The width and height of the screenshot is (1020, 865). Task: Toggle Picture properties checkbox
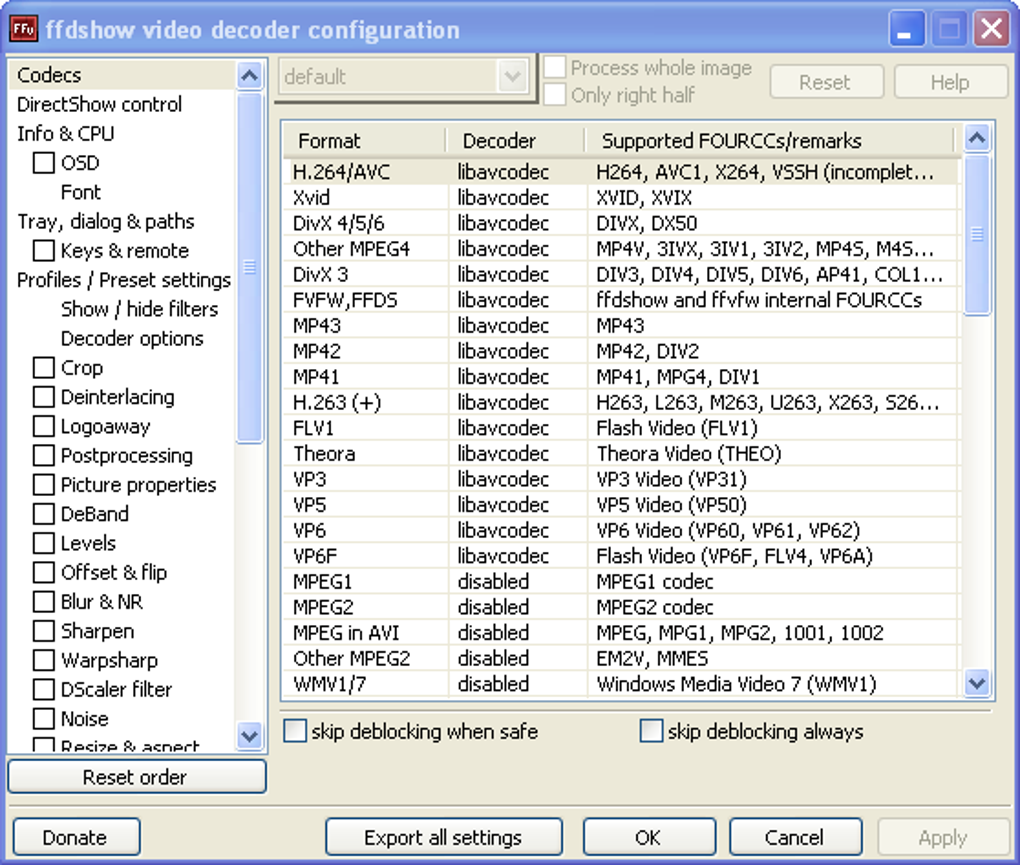[x=44, y=485]
